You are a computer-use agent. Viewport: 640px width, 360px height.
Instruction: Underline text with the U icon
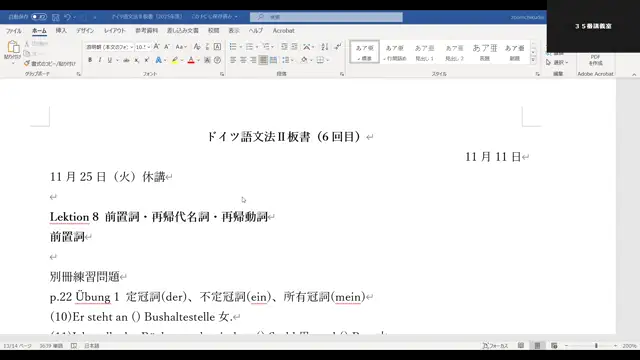pyautogui.click(x=109, y=60)
